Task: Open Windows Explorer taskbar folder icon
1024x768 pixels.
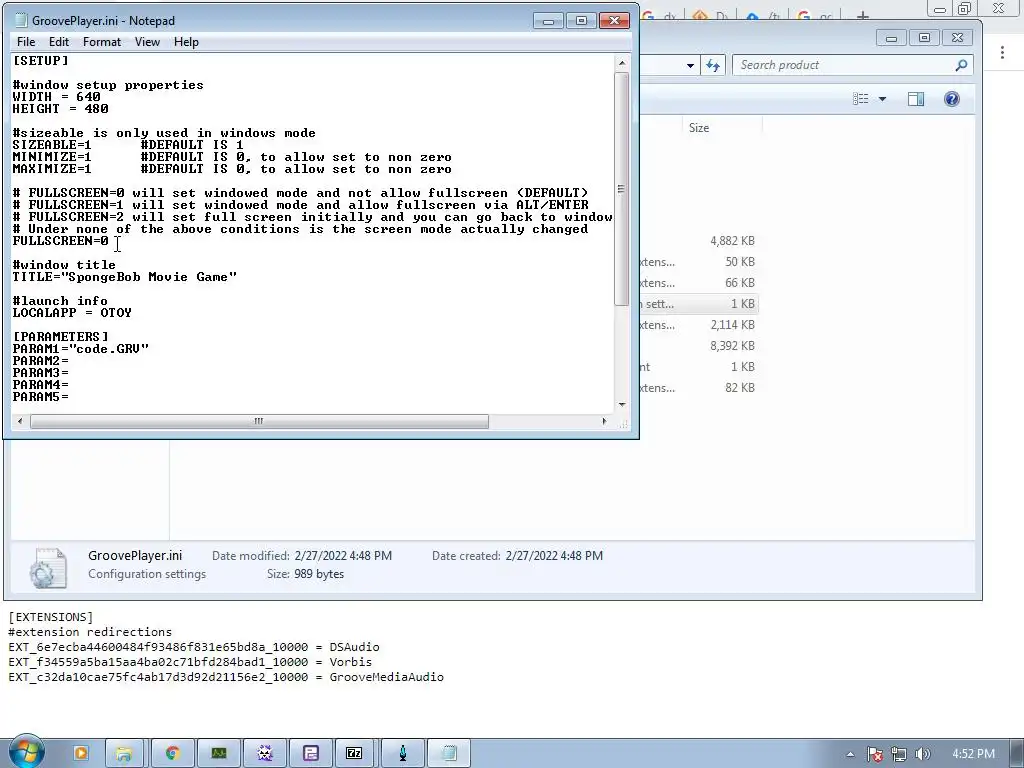Action: coord(124,753)
